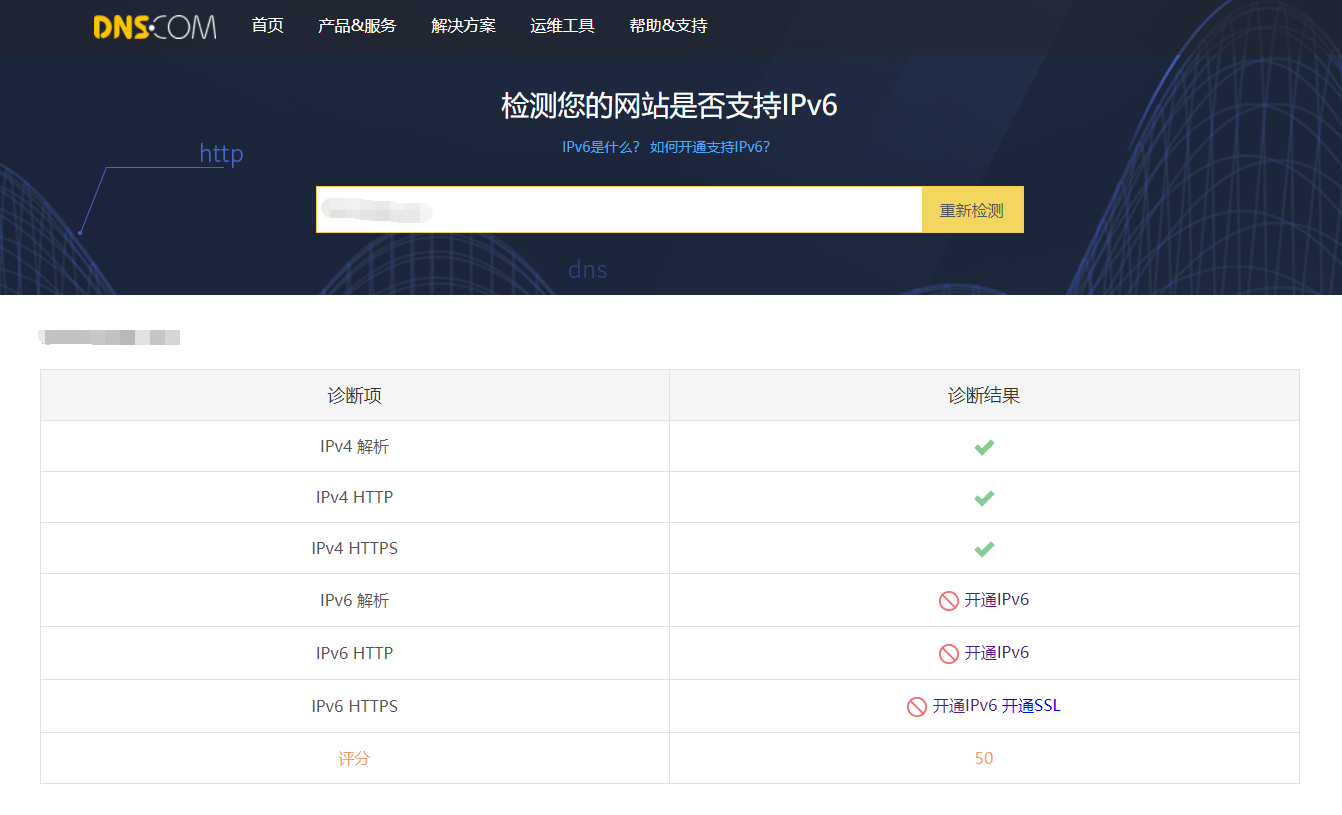Image resolution: width=1342 pixels, height=815 pixels.
Task: Click 开通SSL link in IPv6 HTTPS row
Action: [x=1031, y=706]
